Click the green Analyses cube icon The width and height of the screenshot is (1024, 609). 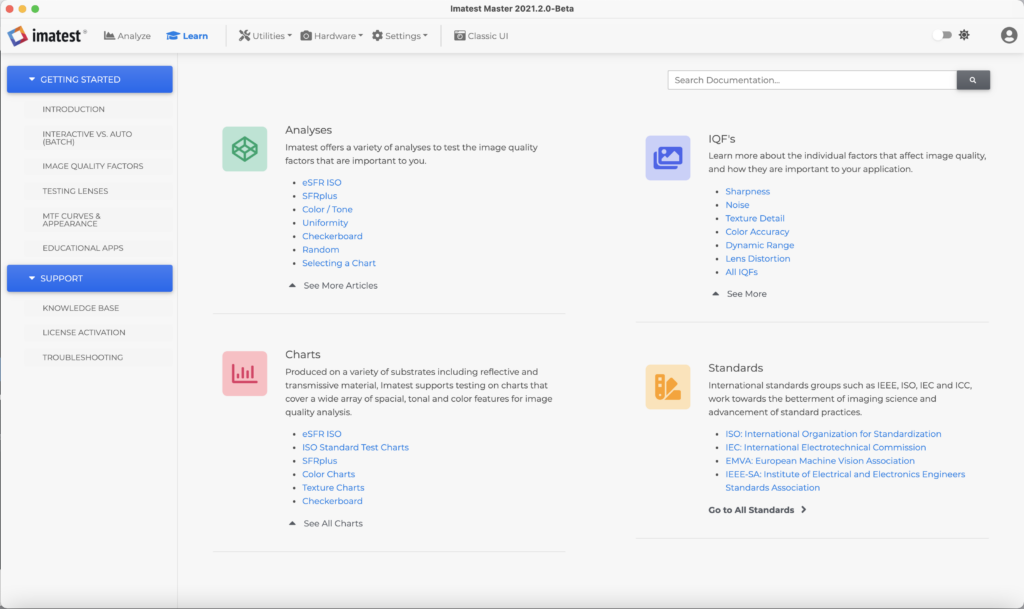pyautogui.click(x=245, y=149)
